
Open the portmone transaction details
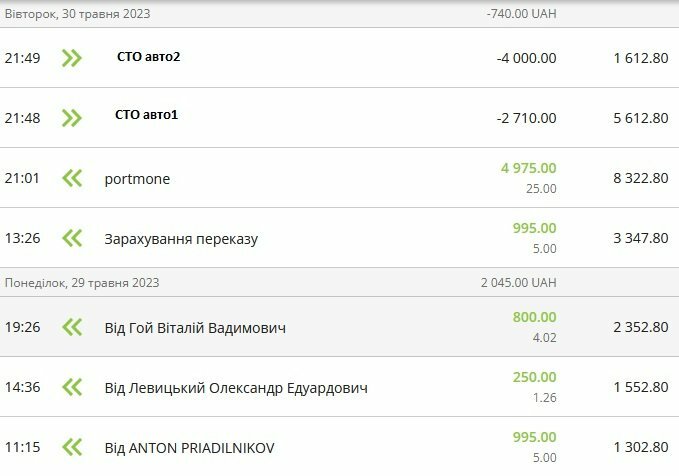[x=137, y=179]
